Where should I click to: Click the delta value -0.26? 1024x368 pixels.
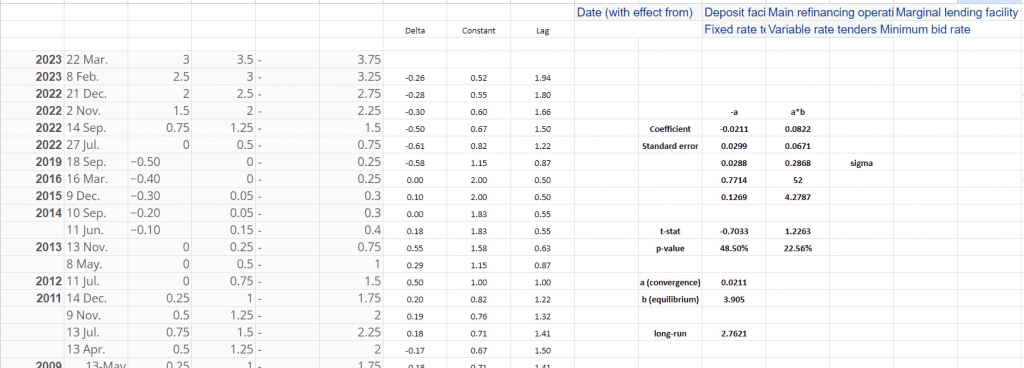tap(415, 78)
